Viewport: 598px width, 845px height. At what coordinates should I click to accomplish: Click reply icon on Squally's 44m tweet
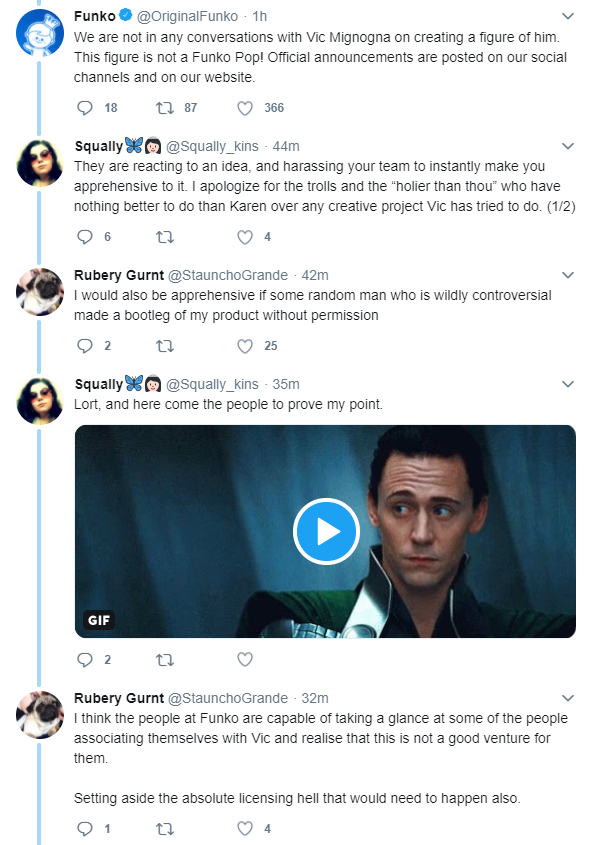[x=85, y=237]
